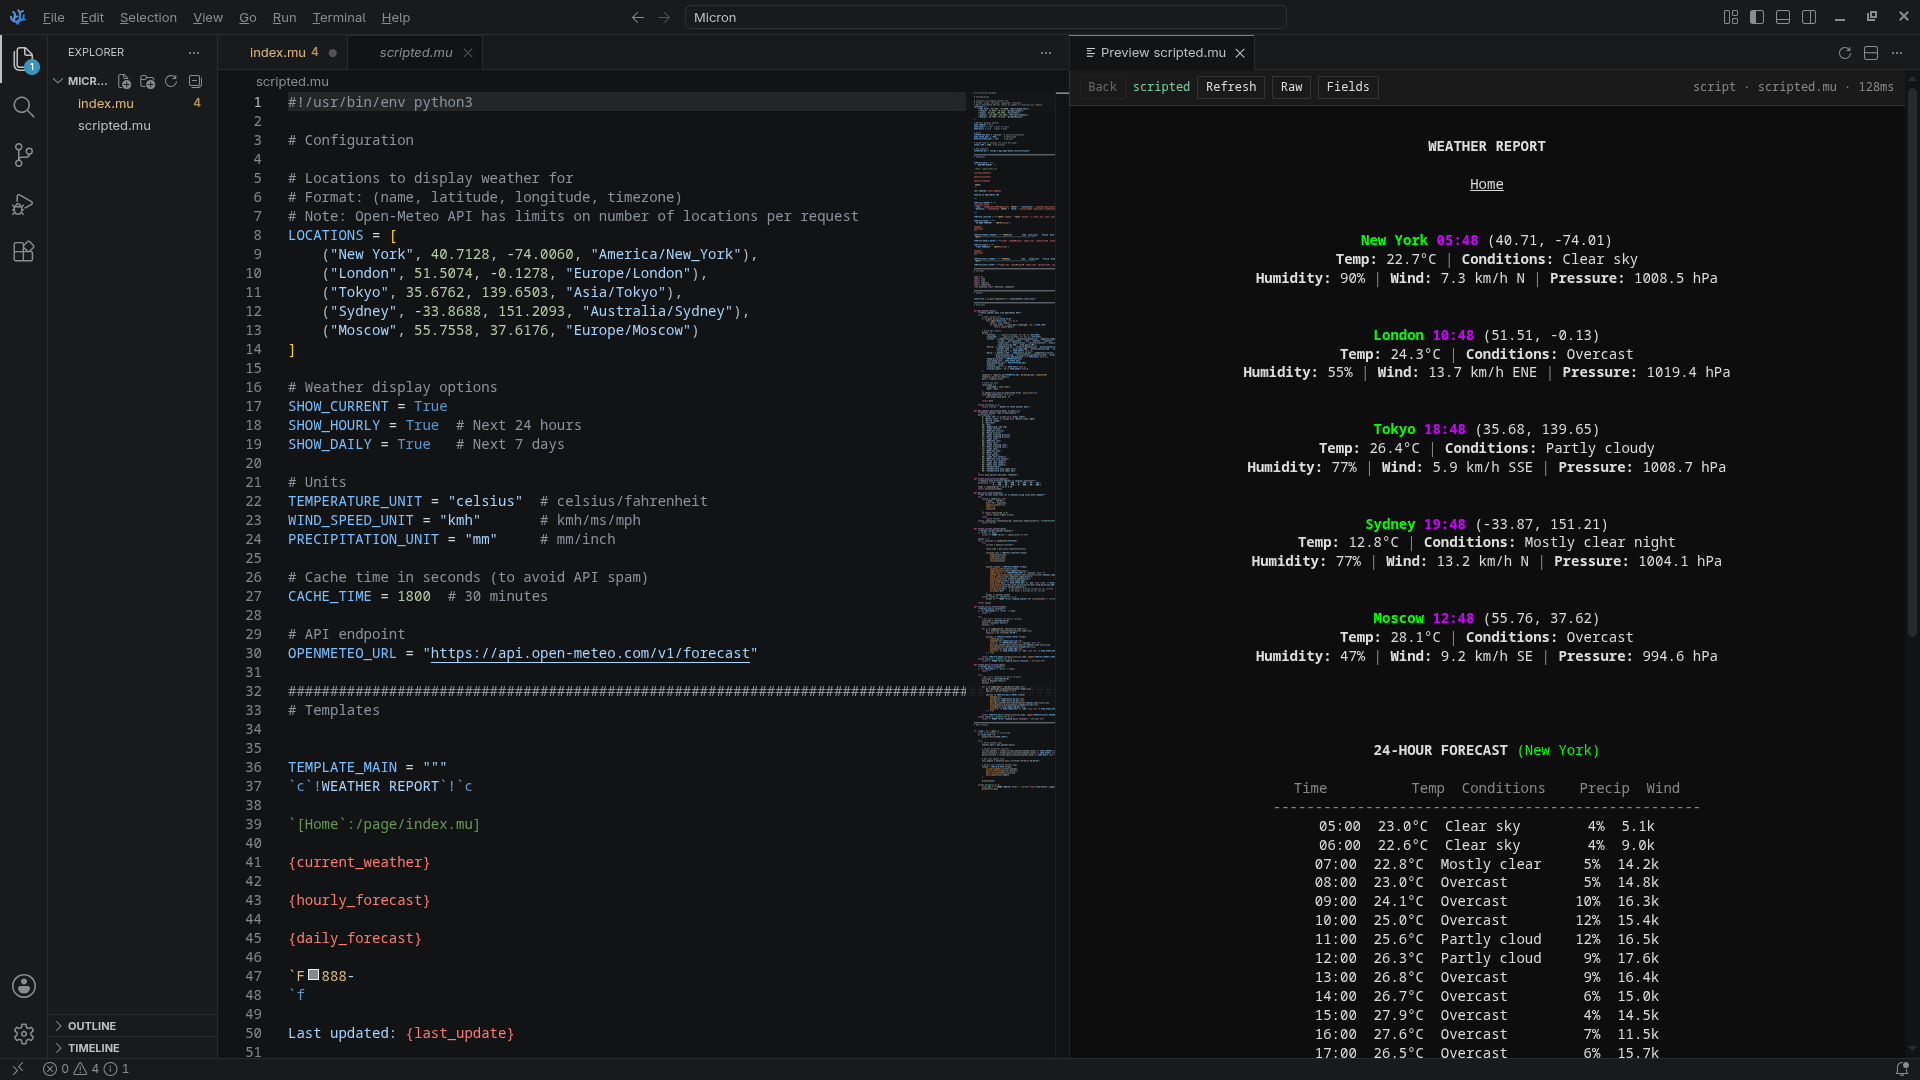
Task: Click the preview pane vertical scrollbar
Action: [x=1912, y=360]
